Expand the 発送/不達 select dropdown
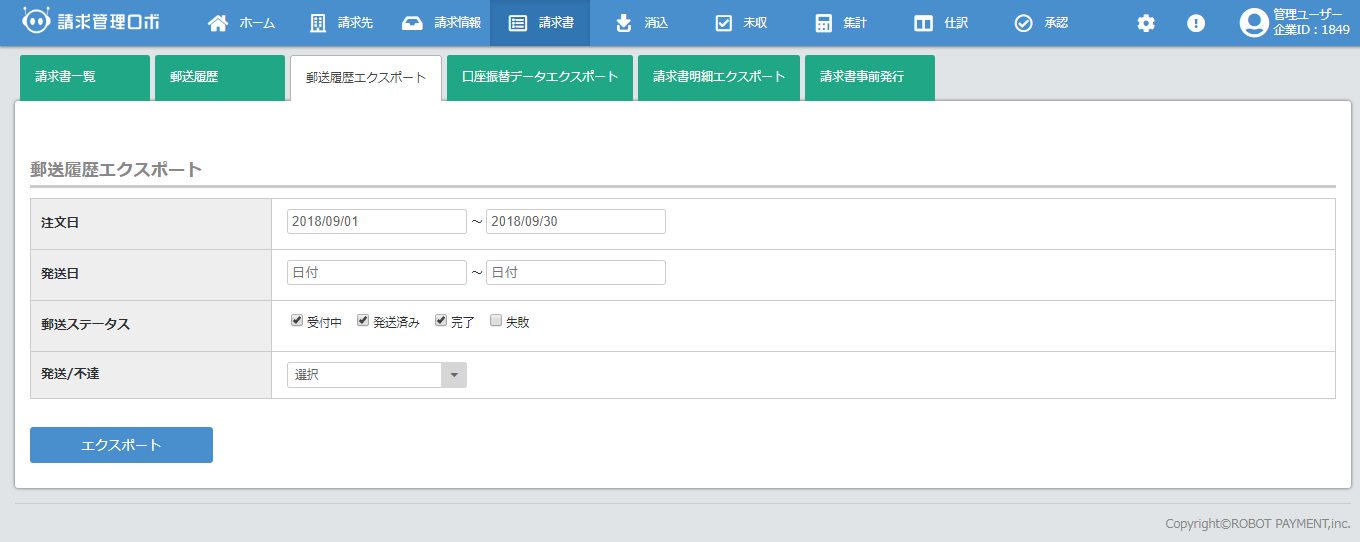Viewport: 1360px width, 542px height. pyautogui.click(x=376, y=375)
